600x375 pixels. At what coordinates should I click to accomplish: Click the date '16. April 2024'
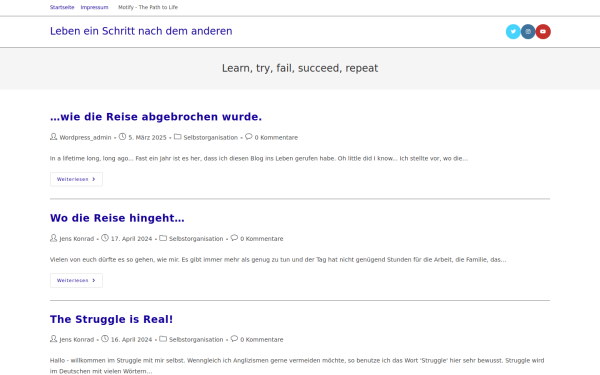click(131, 340)
